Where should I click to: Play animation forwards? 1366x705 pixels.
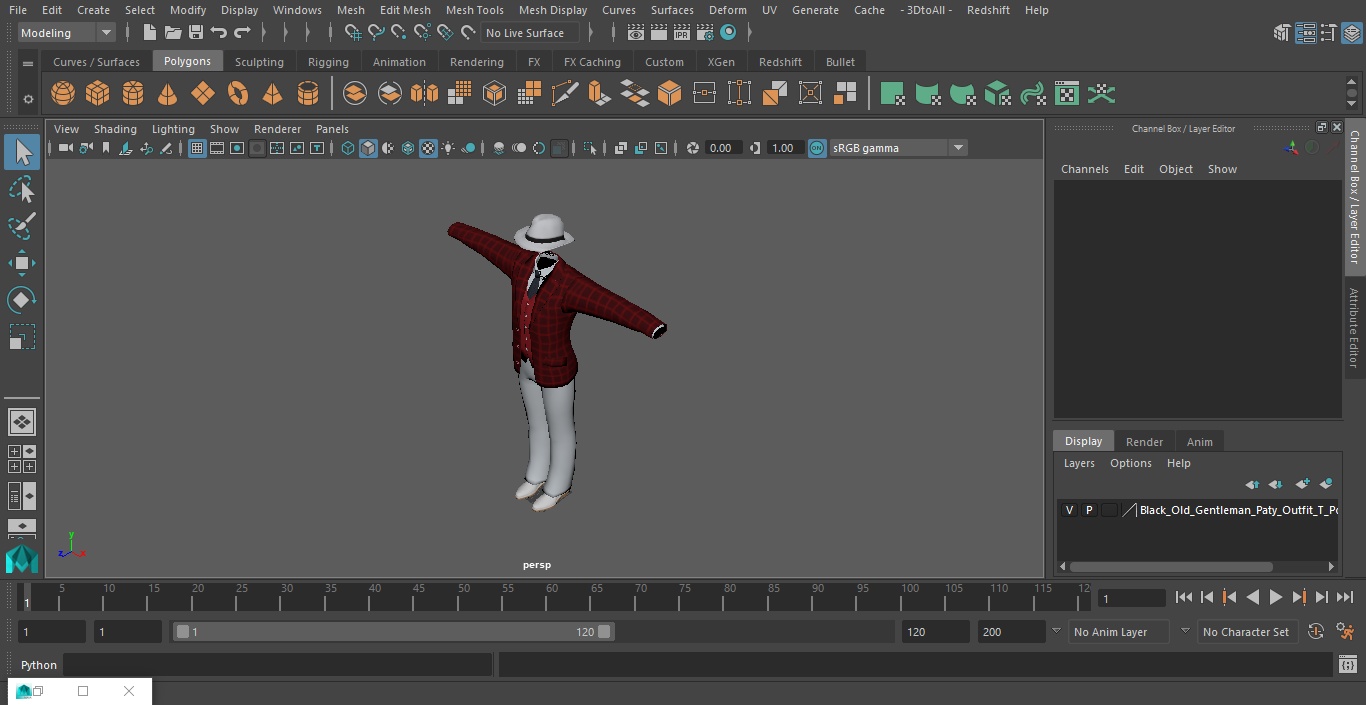point(1276,597)
